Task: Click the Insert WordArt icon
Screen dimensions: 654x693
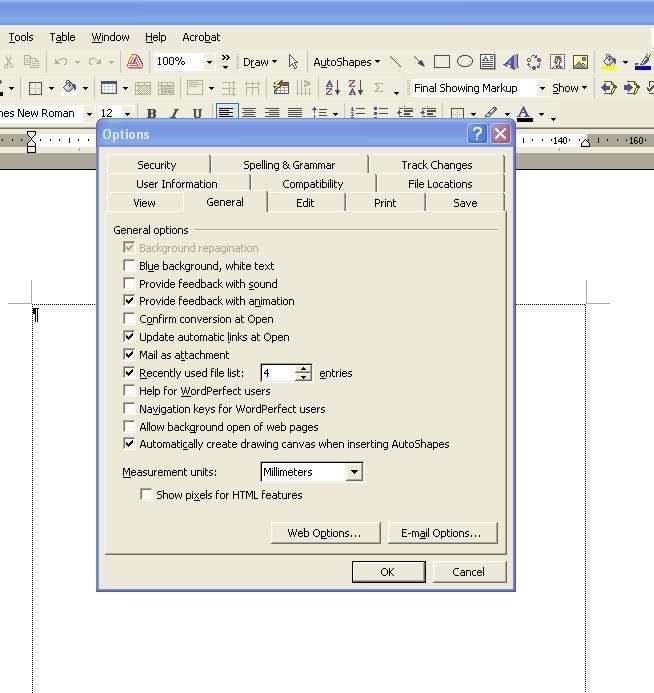Action: [511, 62]
